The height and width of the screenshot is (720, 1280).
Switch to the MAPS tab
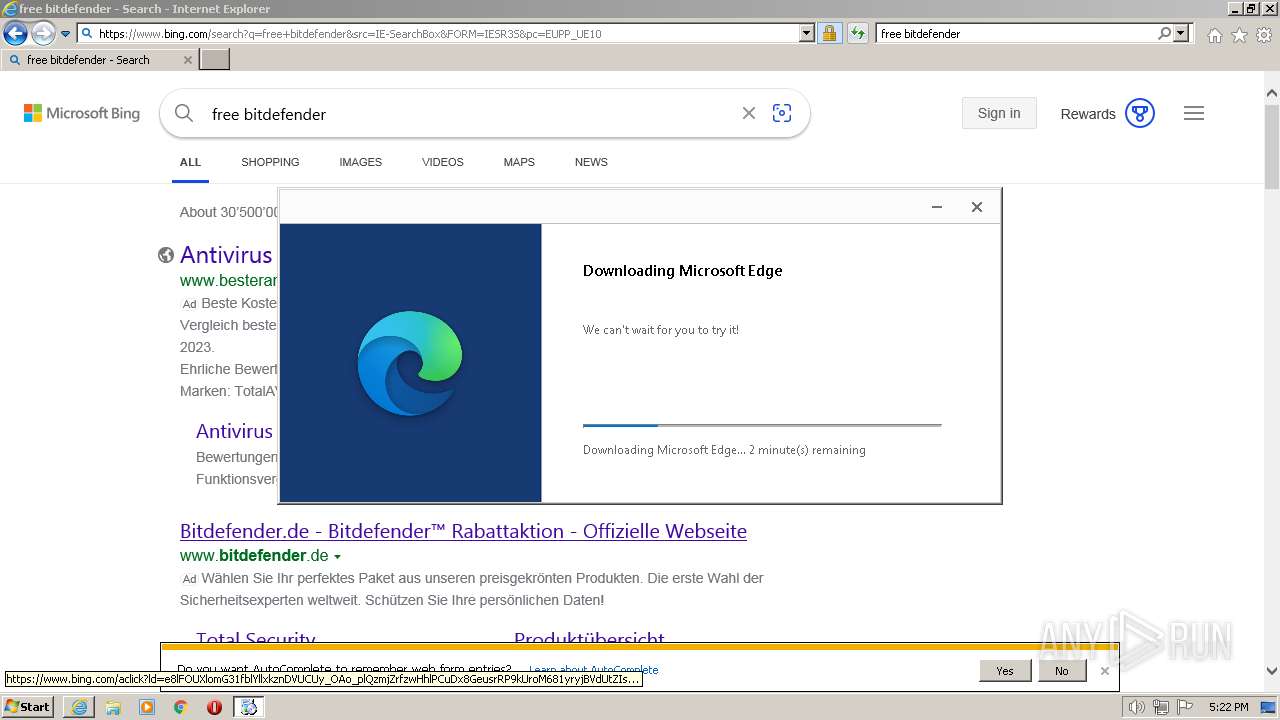point(519,162)
